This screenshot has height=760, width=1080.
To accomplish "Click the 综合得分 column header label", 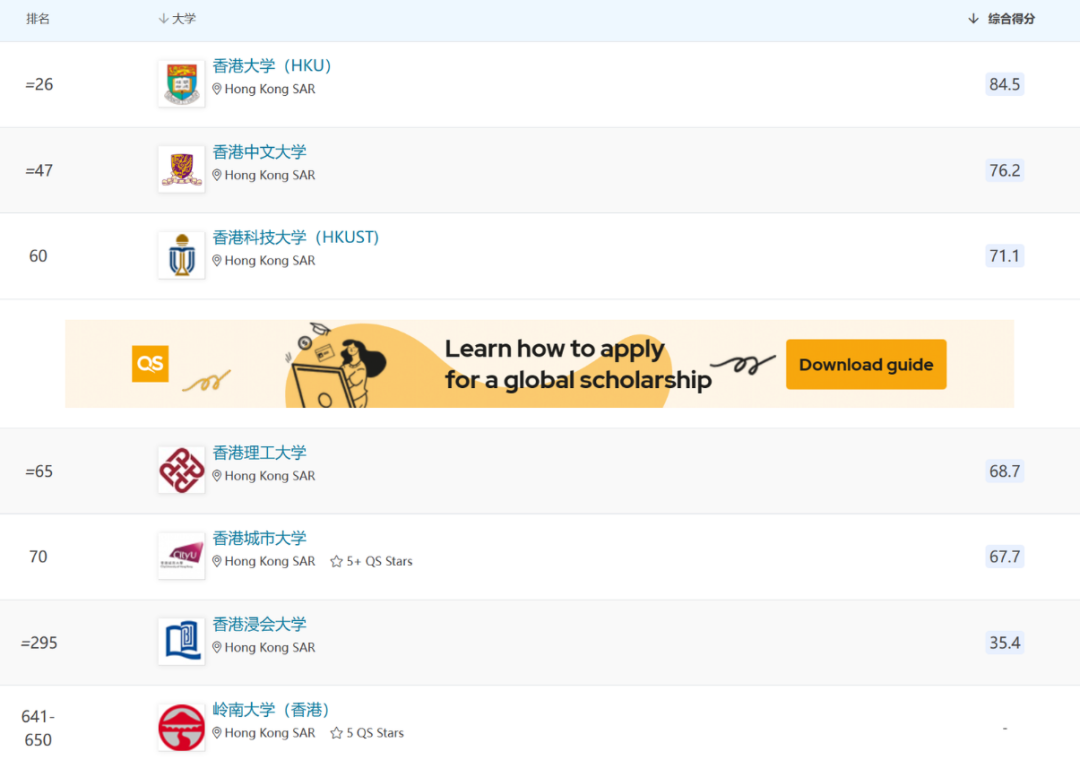I will (x=1011, y=19).
